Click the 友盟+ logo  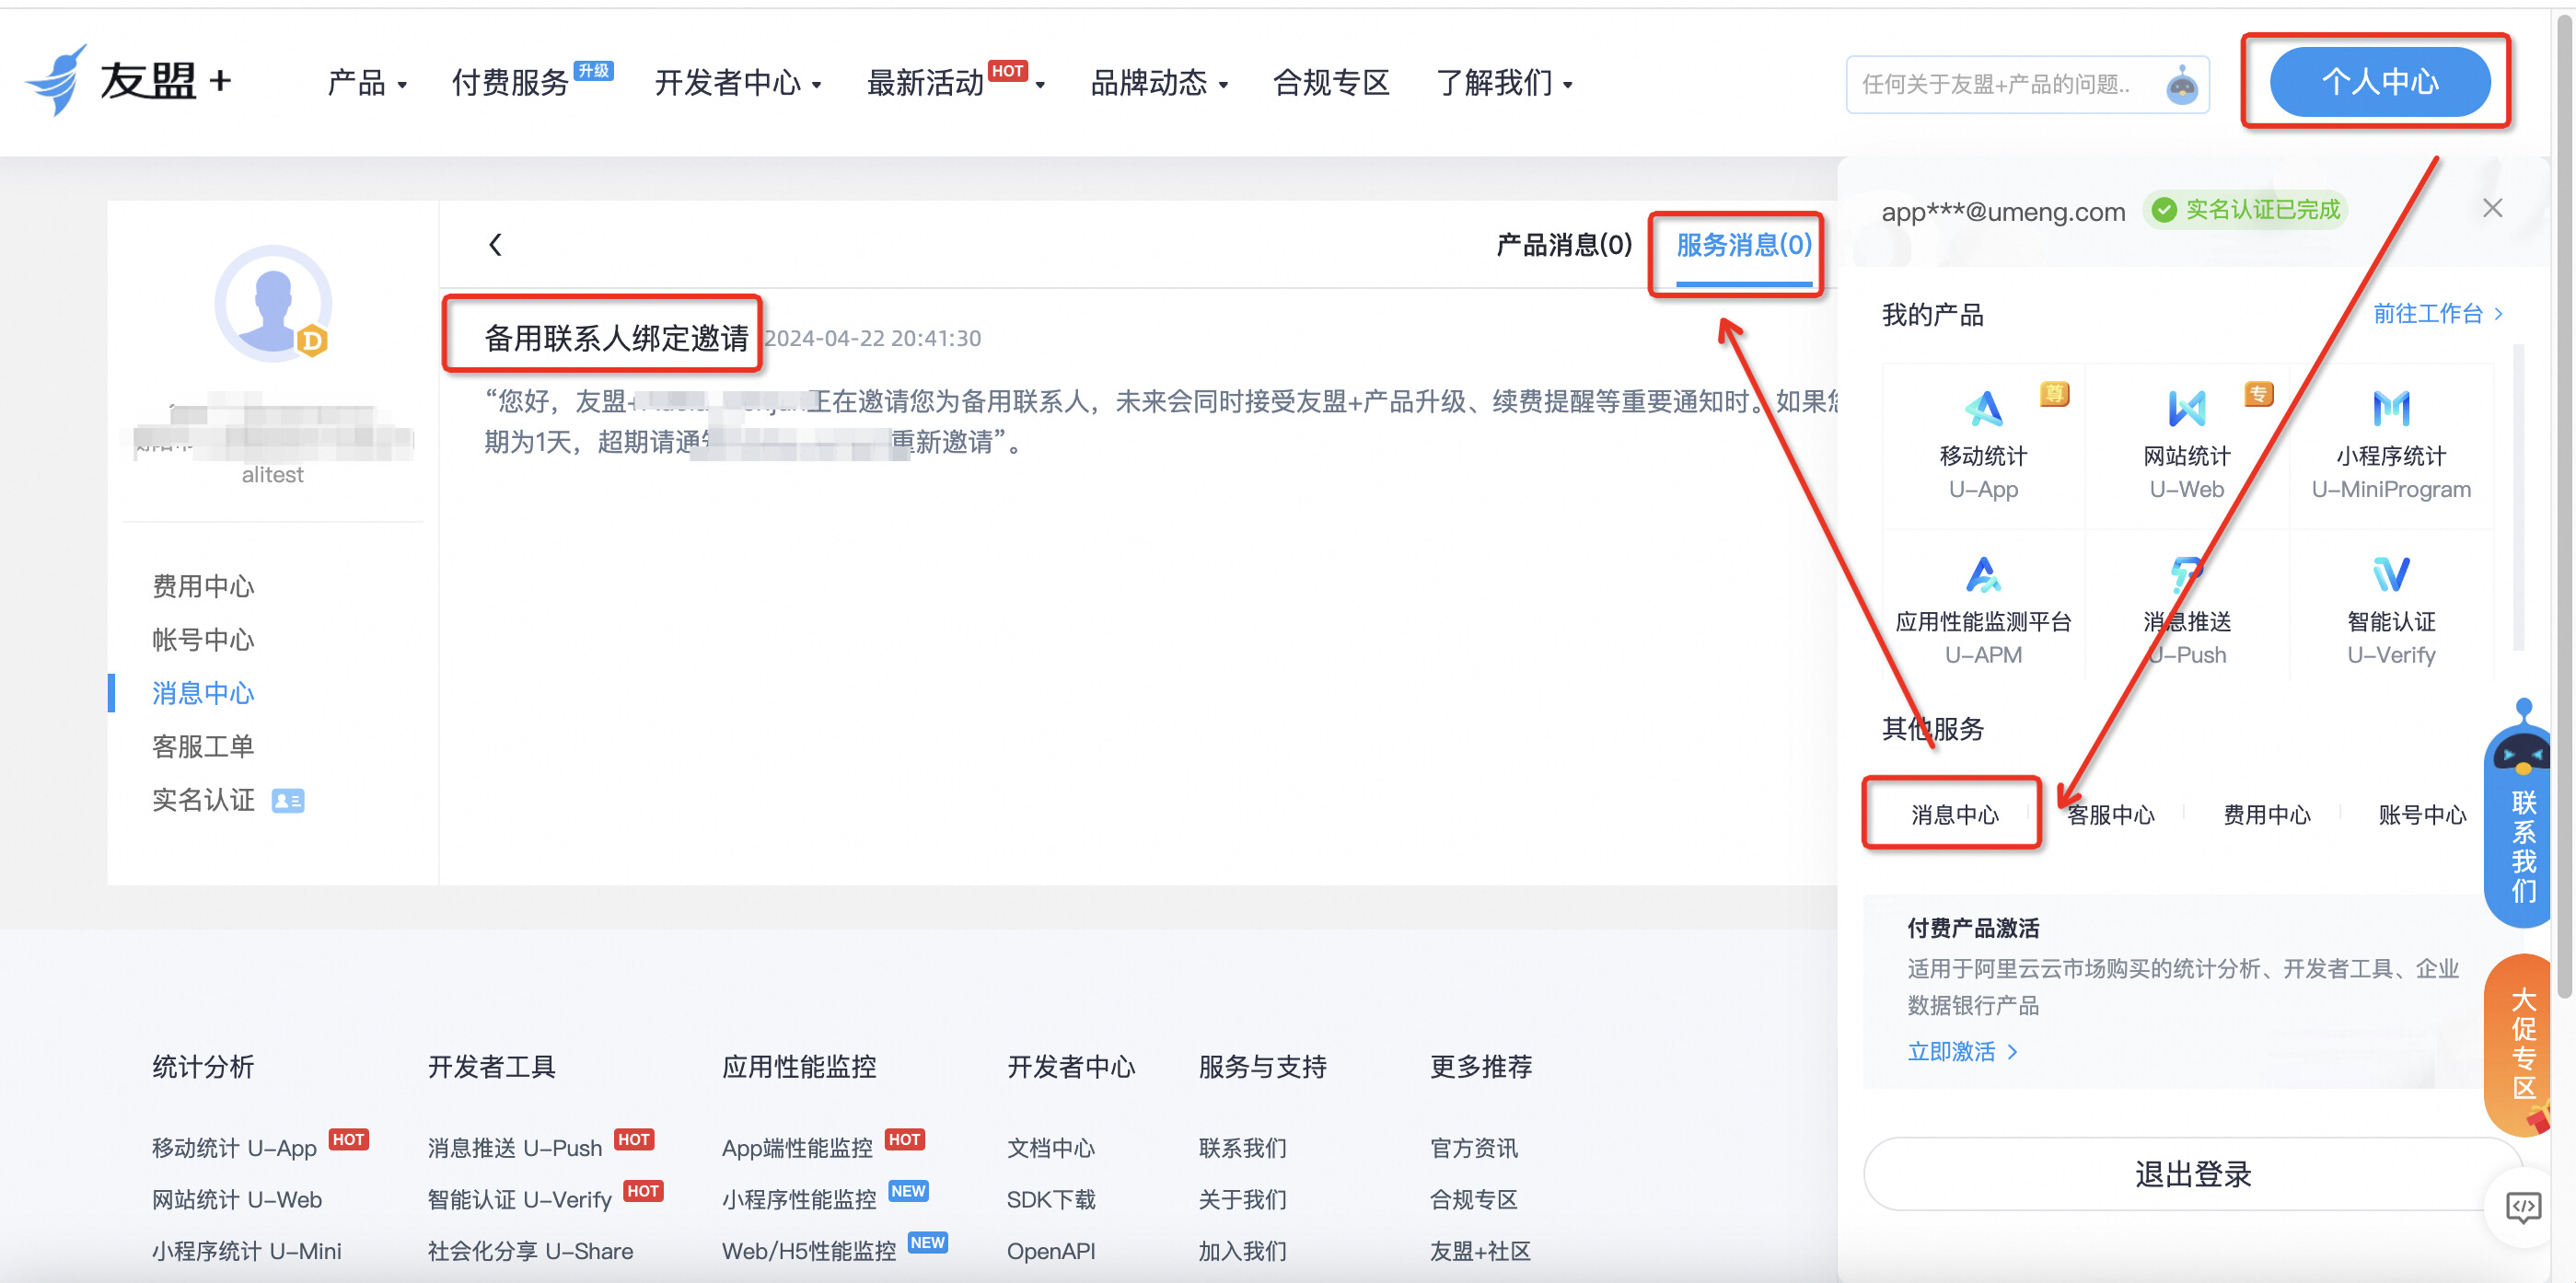pos(128,81)
